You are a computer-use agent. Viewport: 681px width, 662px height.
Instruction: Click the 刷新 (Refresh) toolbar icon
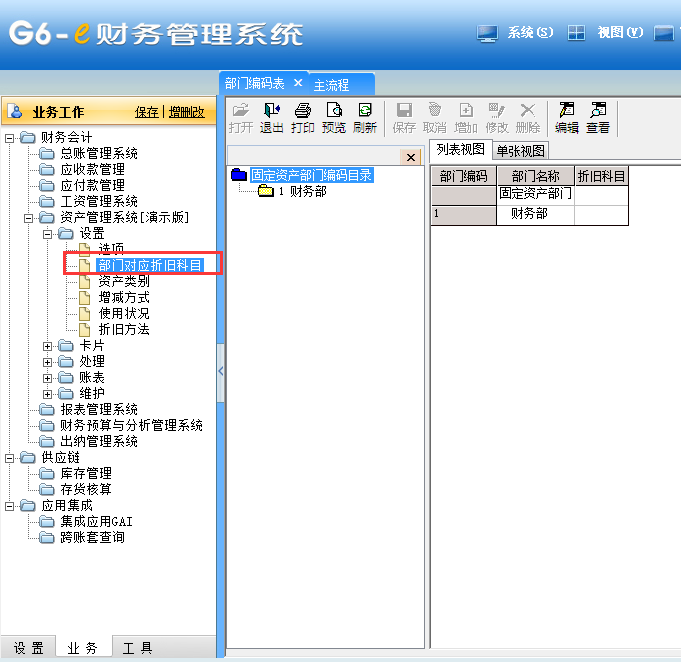point(365,118)
